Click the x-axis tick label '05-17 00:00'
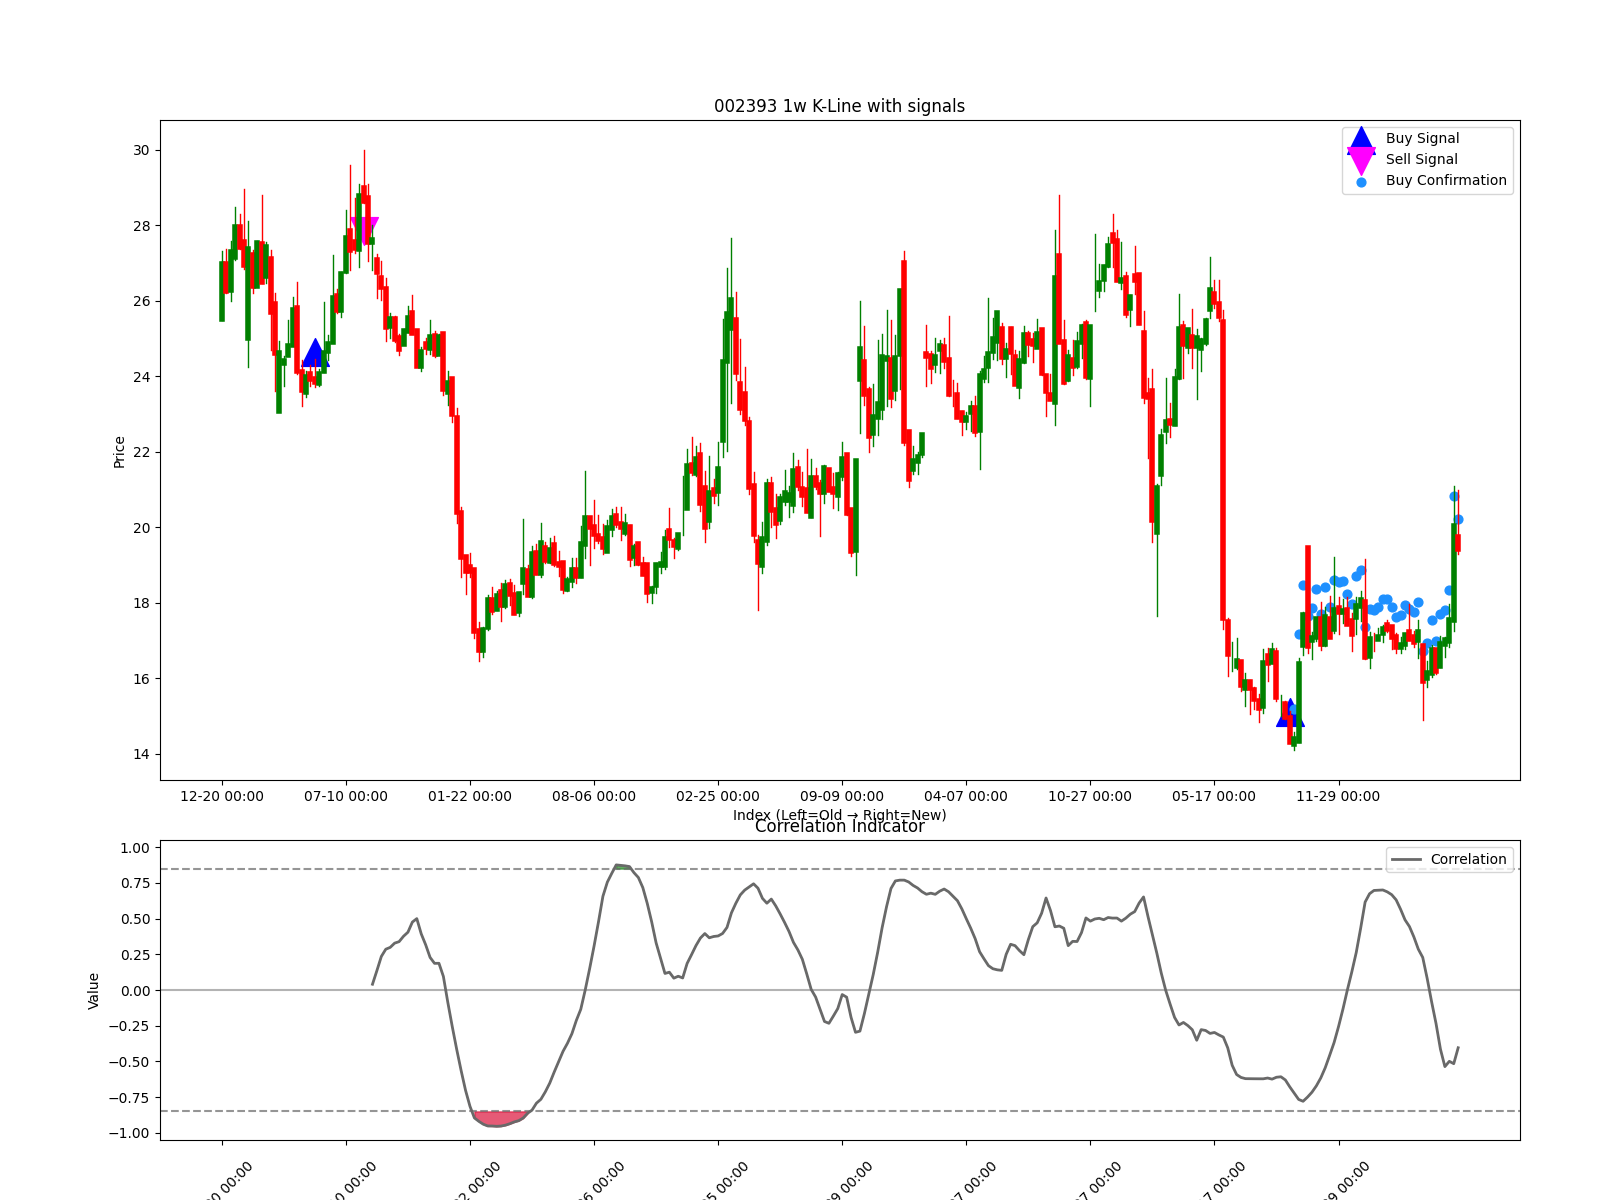The width and height of the screenshot is (1600, 1200). click(x=1214, y=796)
